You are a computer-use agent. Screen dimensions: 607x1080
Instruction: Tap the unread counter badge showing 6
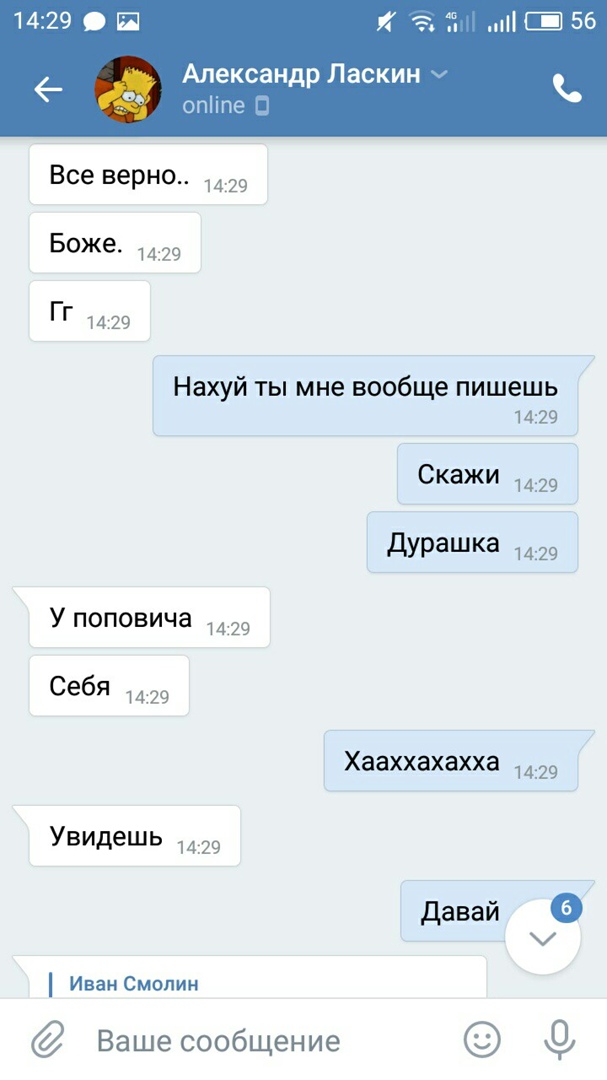pyautogui.click(x=566, y=908)
